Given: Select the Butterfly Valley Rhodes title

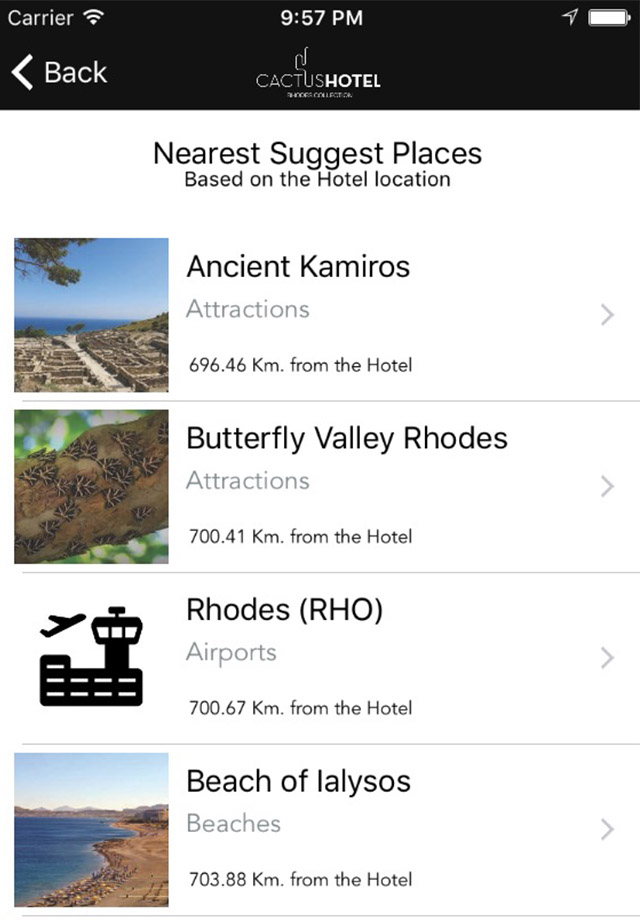Looking at the screenshot, I should (347, 439).
